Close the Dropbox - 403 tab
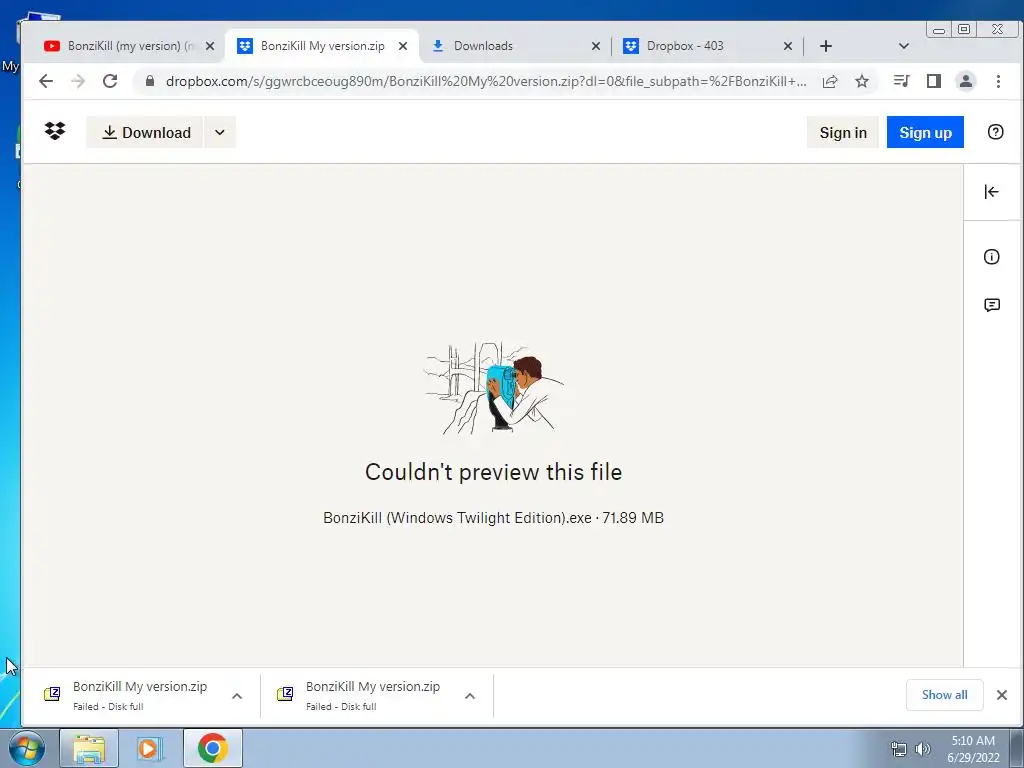 (788, 46)
